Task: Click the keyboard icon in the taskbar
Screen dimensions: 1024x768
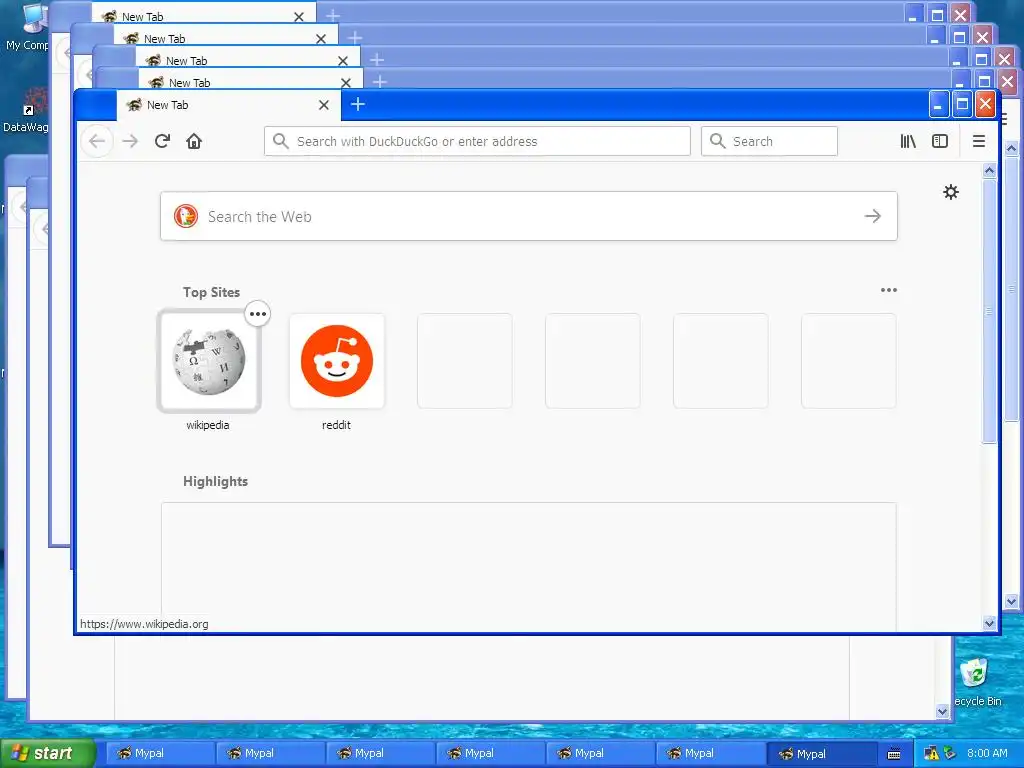Action: pos(894,754)
